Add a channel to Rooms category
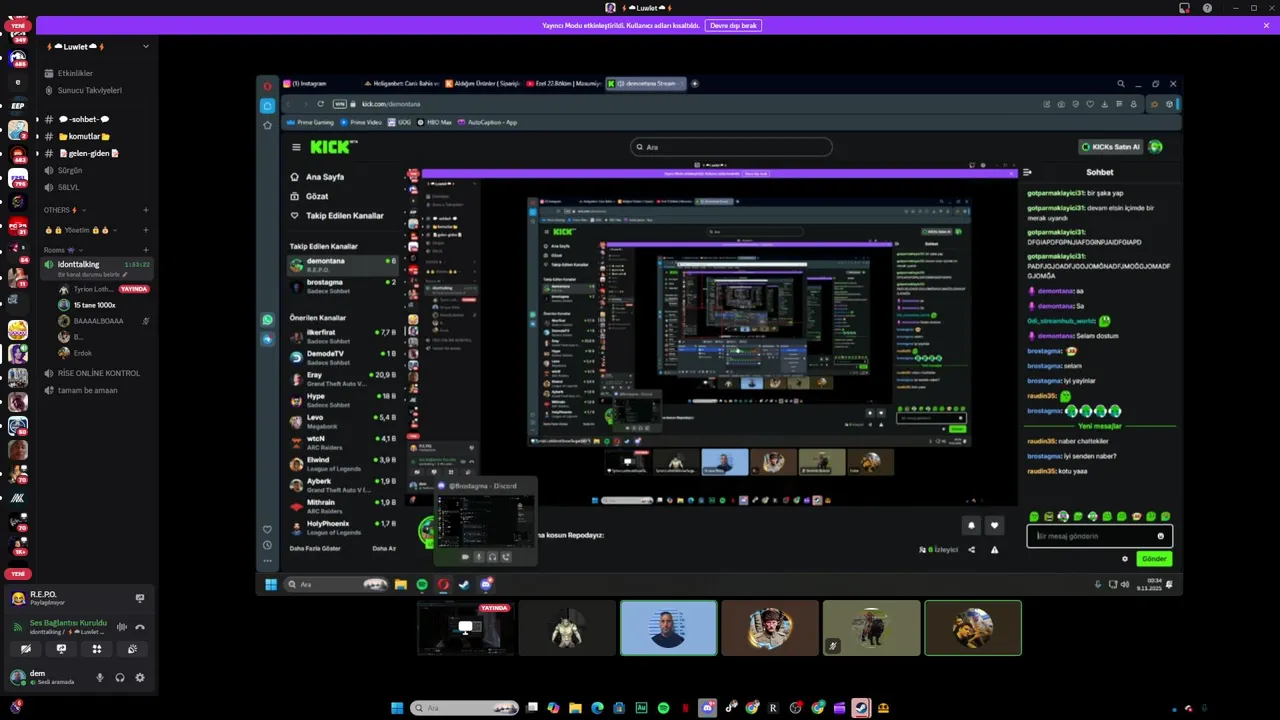Image resolution: width=1280 pixels, height=720 pixels. click(x=145, y=250)
